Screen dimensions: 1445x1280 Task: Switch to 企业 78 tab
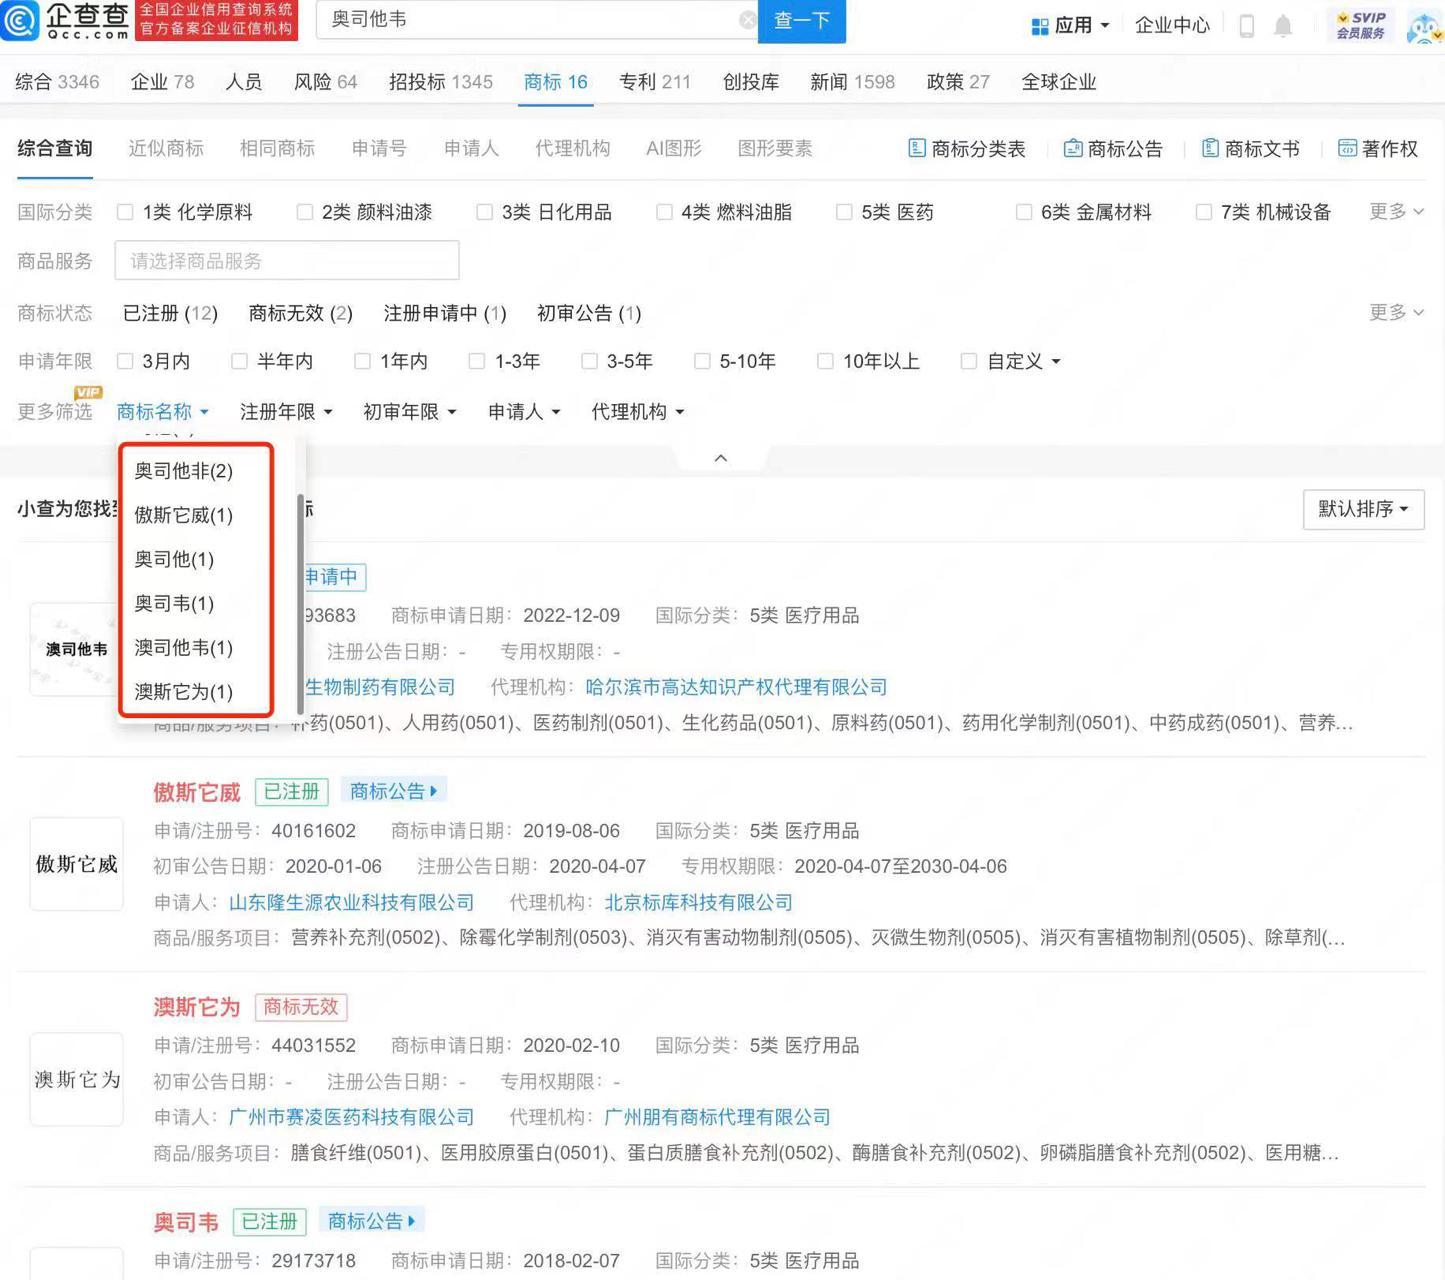pyautogui.click(x=162, y=82)
